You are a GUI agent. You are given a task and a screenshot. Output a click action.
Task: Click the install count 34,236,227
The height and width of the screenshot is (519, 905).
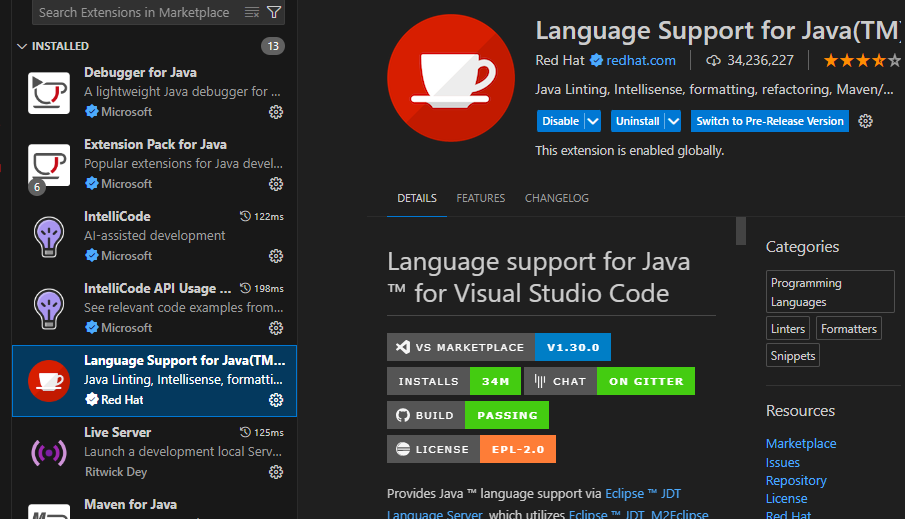750,60
